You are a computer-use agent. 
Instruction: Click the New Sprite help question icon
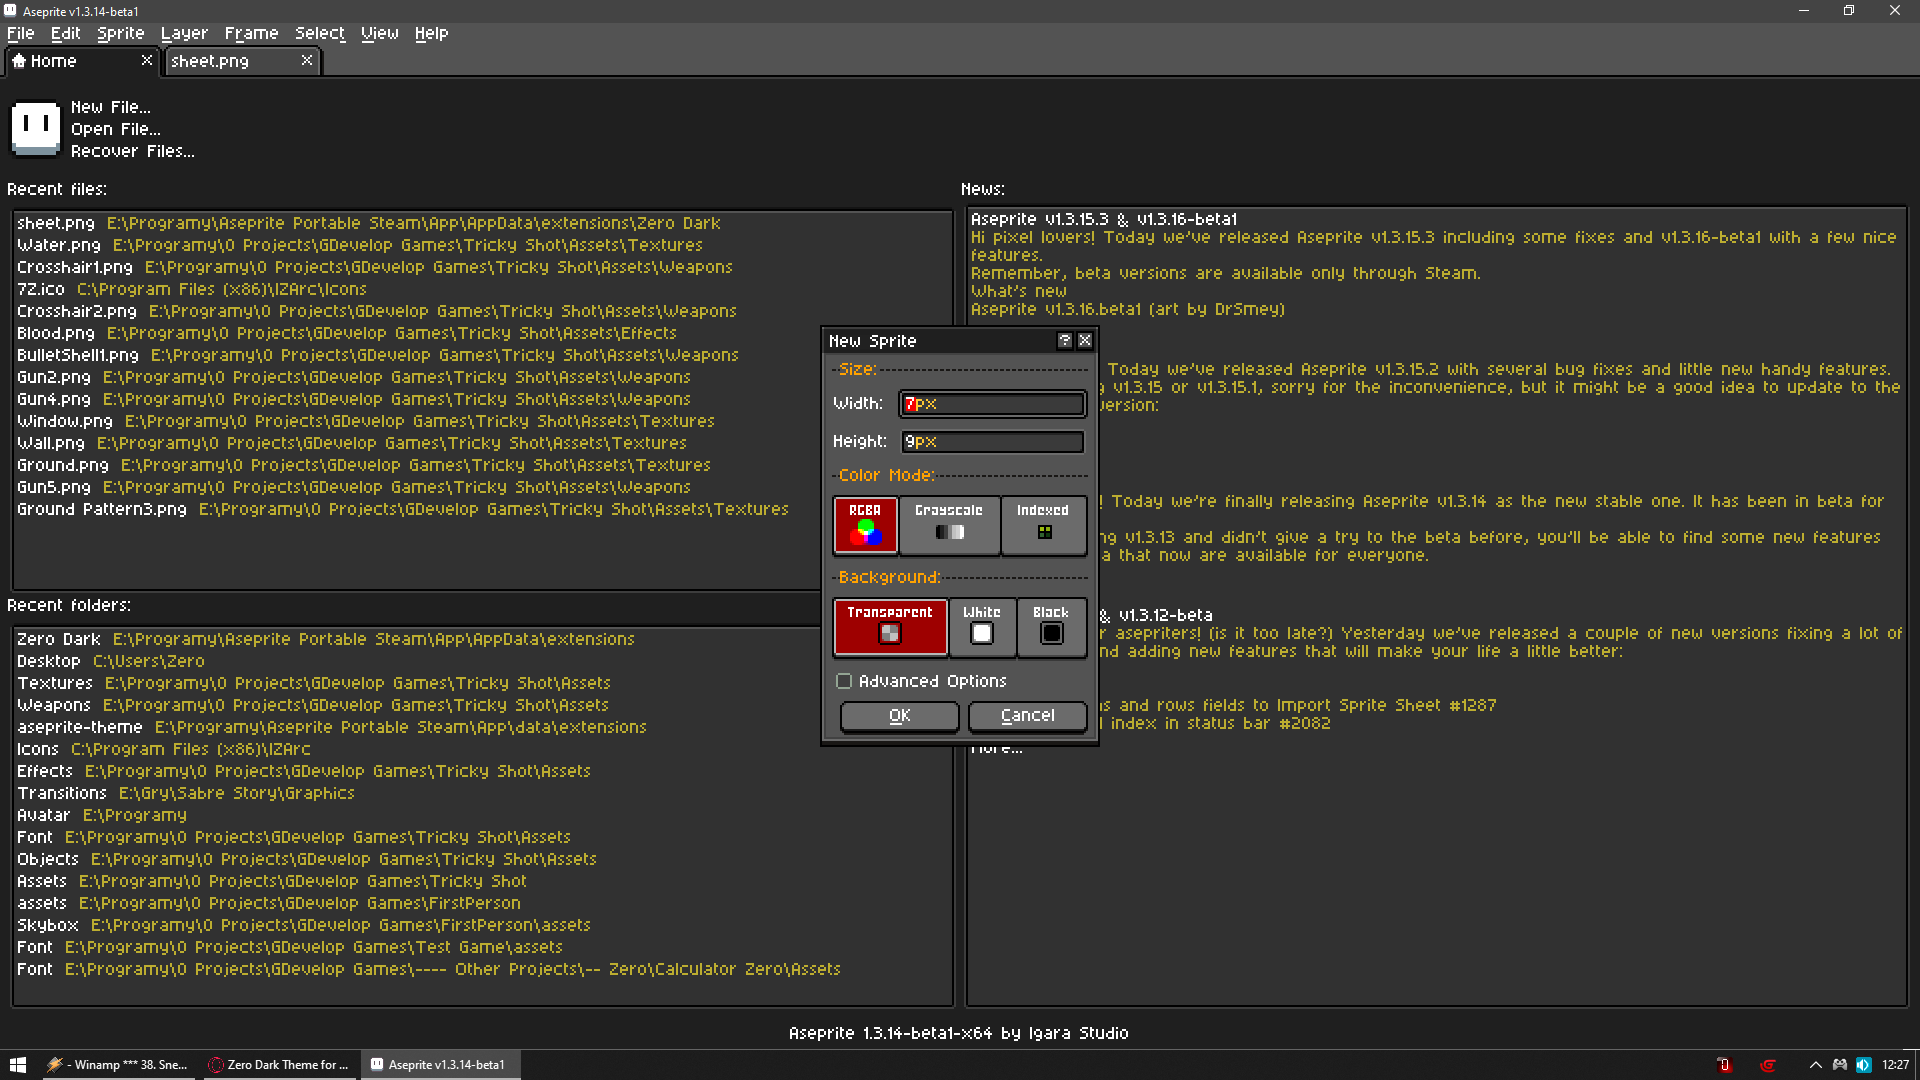(1065, 341)
